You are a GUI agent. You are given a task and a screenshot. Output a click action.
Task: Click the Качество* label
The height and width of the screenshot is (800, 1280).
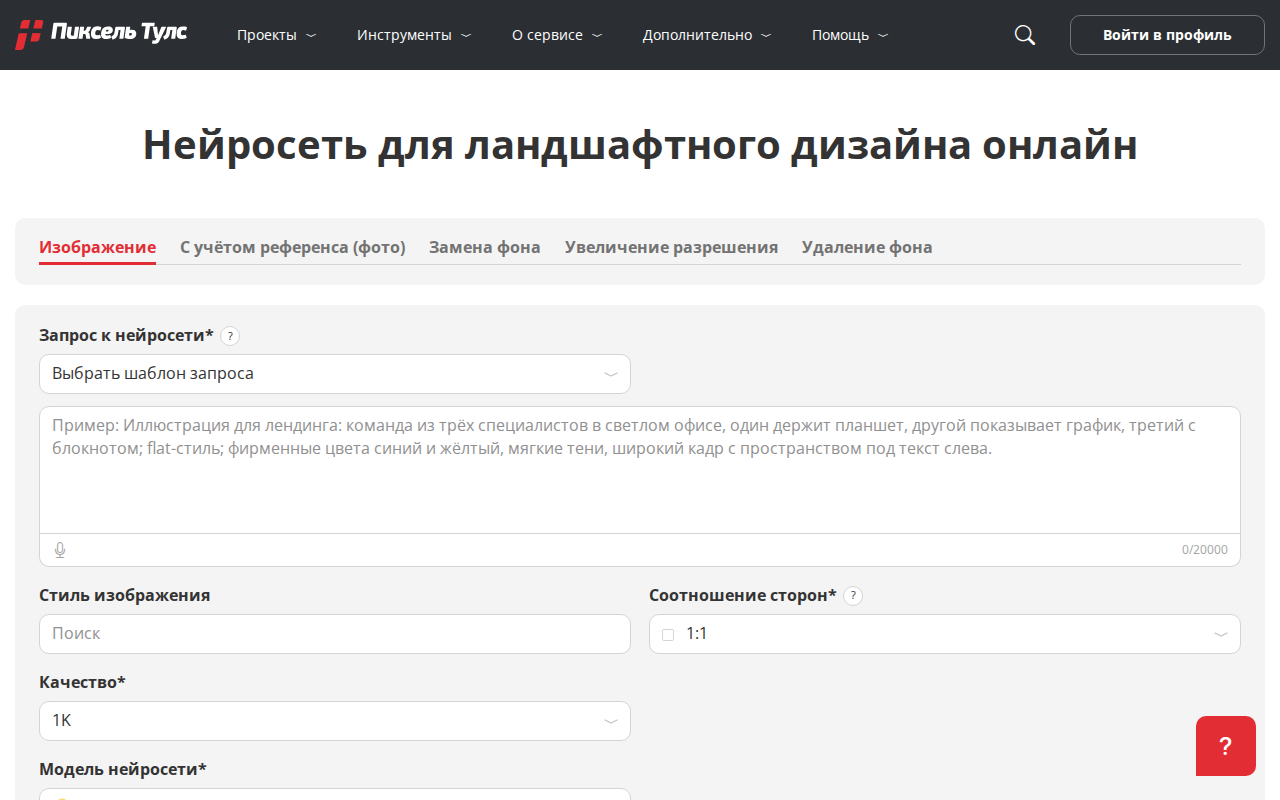pos(82,682)
